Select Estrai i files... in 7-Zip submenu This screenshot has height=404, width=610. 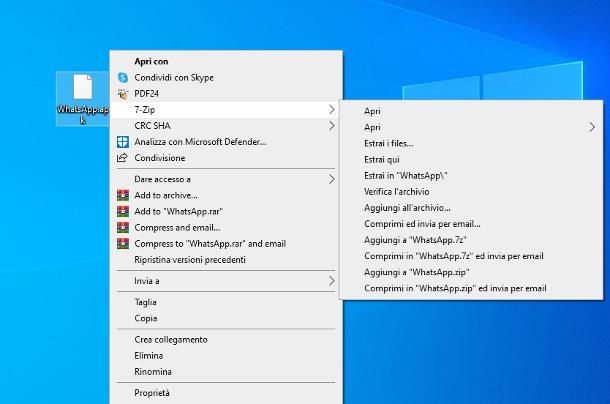pos(471,143)
